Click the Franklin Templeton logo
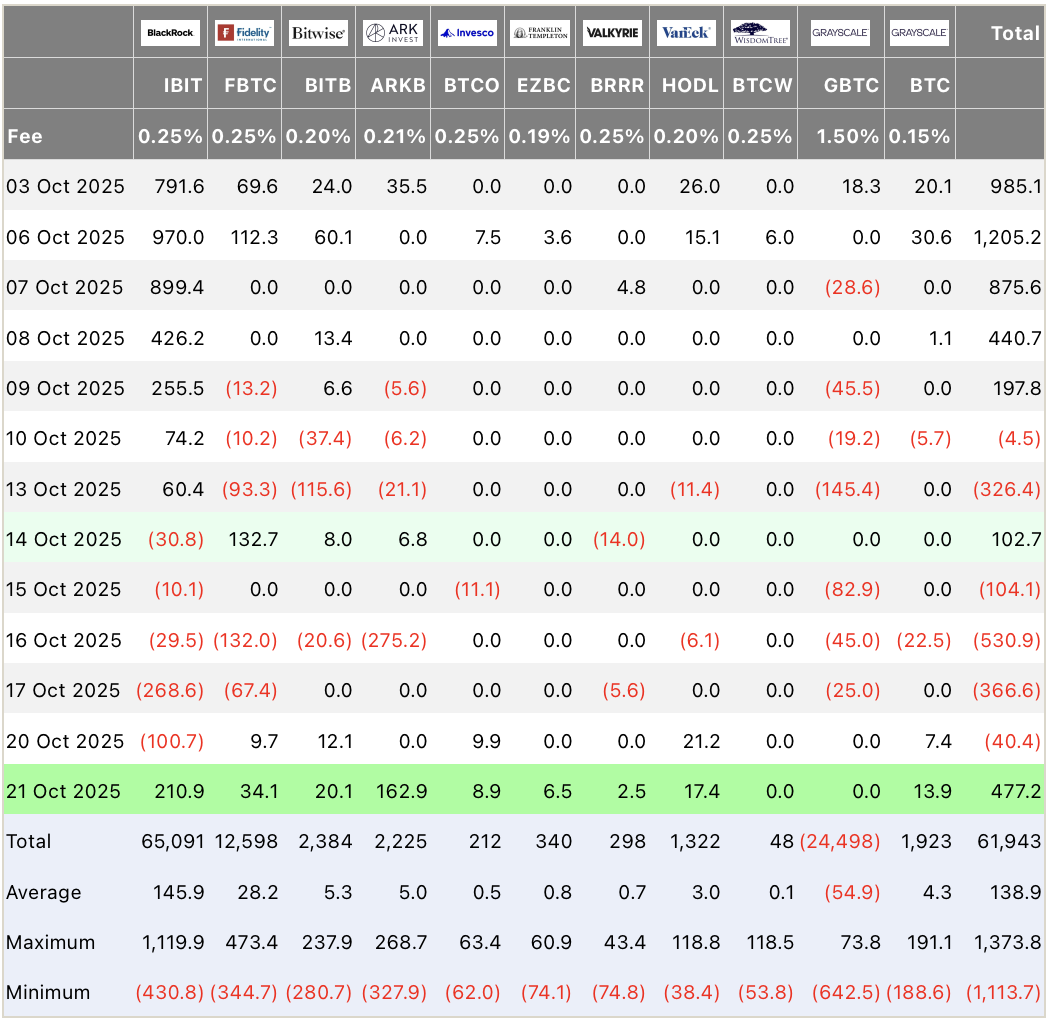This screenshot has height=1028, width=1056. pos(540,33)
